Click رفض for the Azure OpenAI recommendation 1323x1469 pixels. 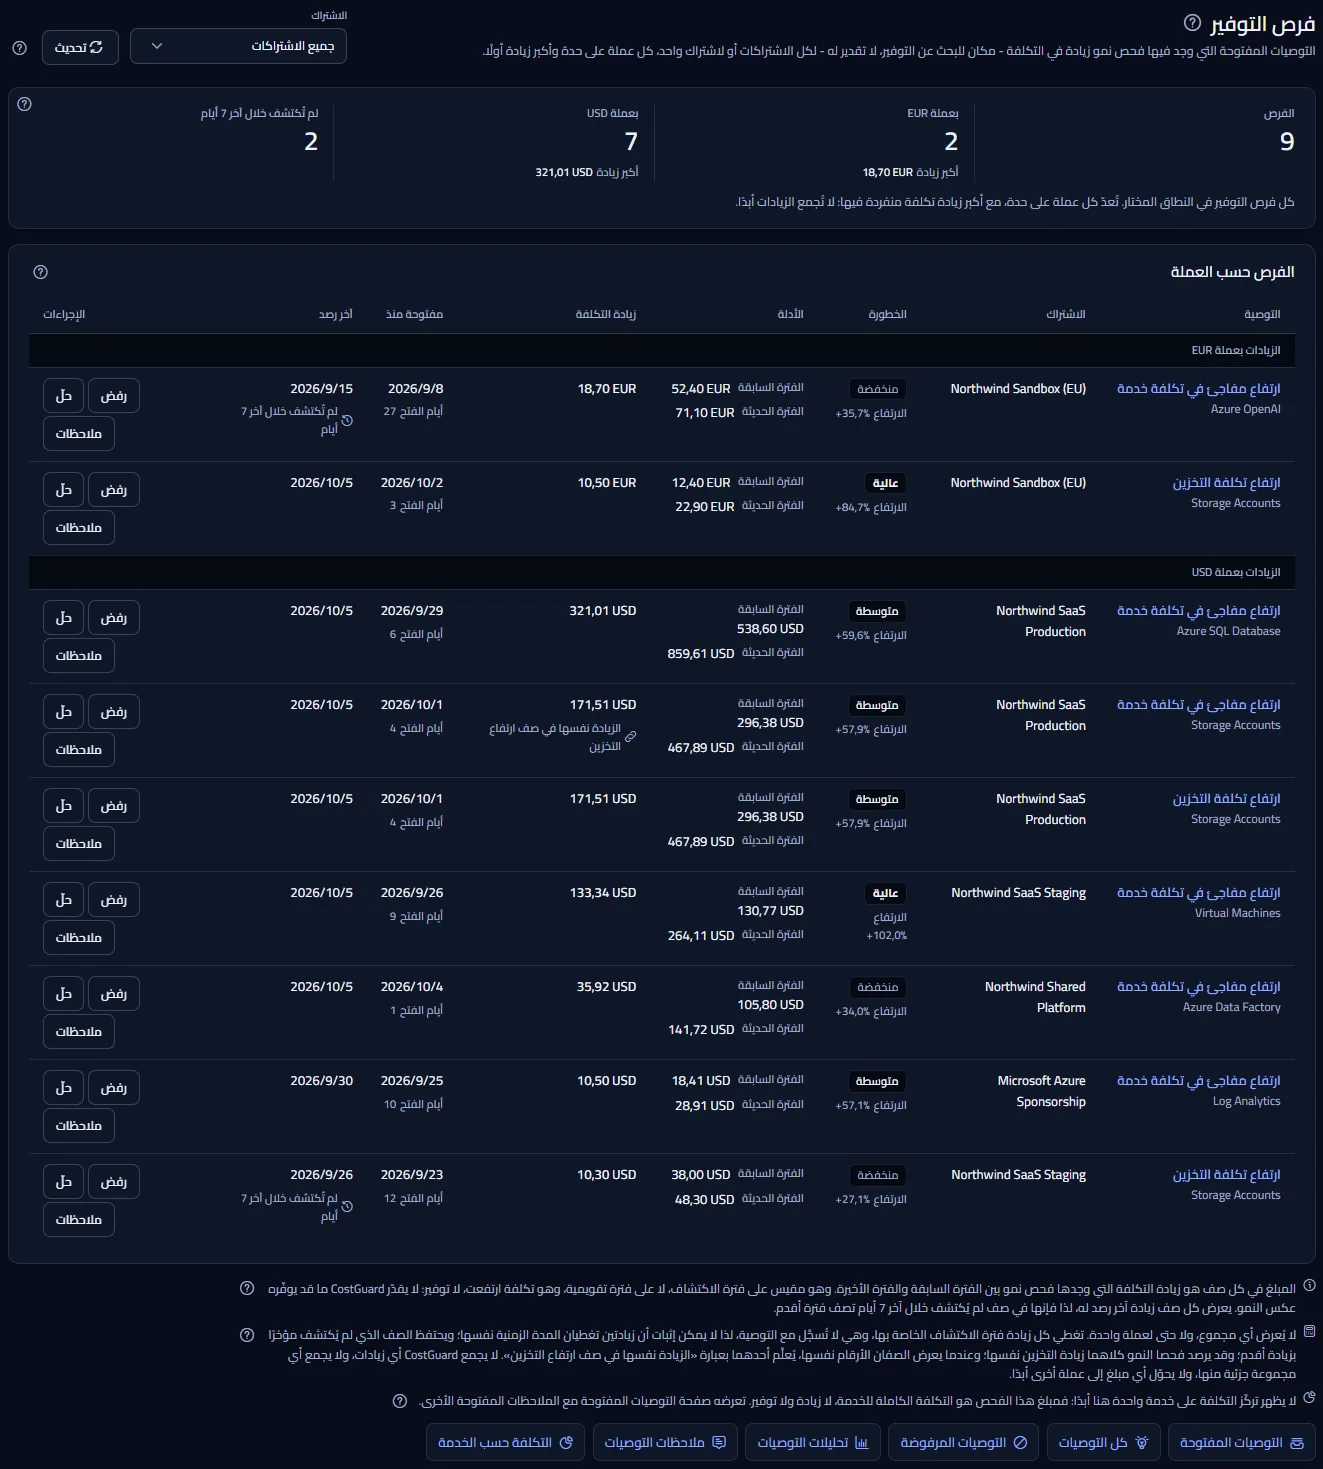pos(114,396)
